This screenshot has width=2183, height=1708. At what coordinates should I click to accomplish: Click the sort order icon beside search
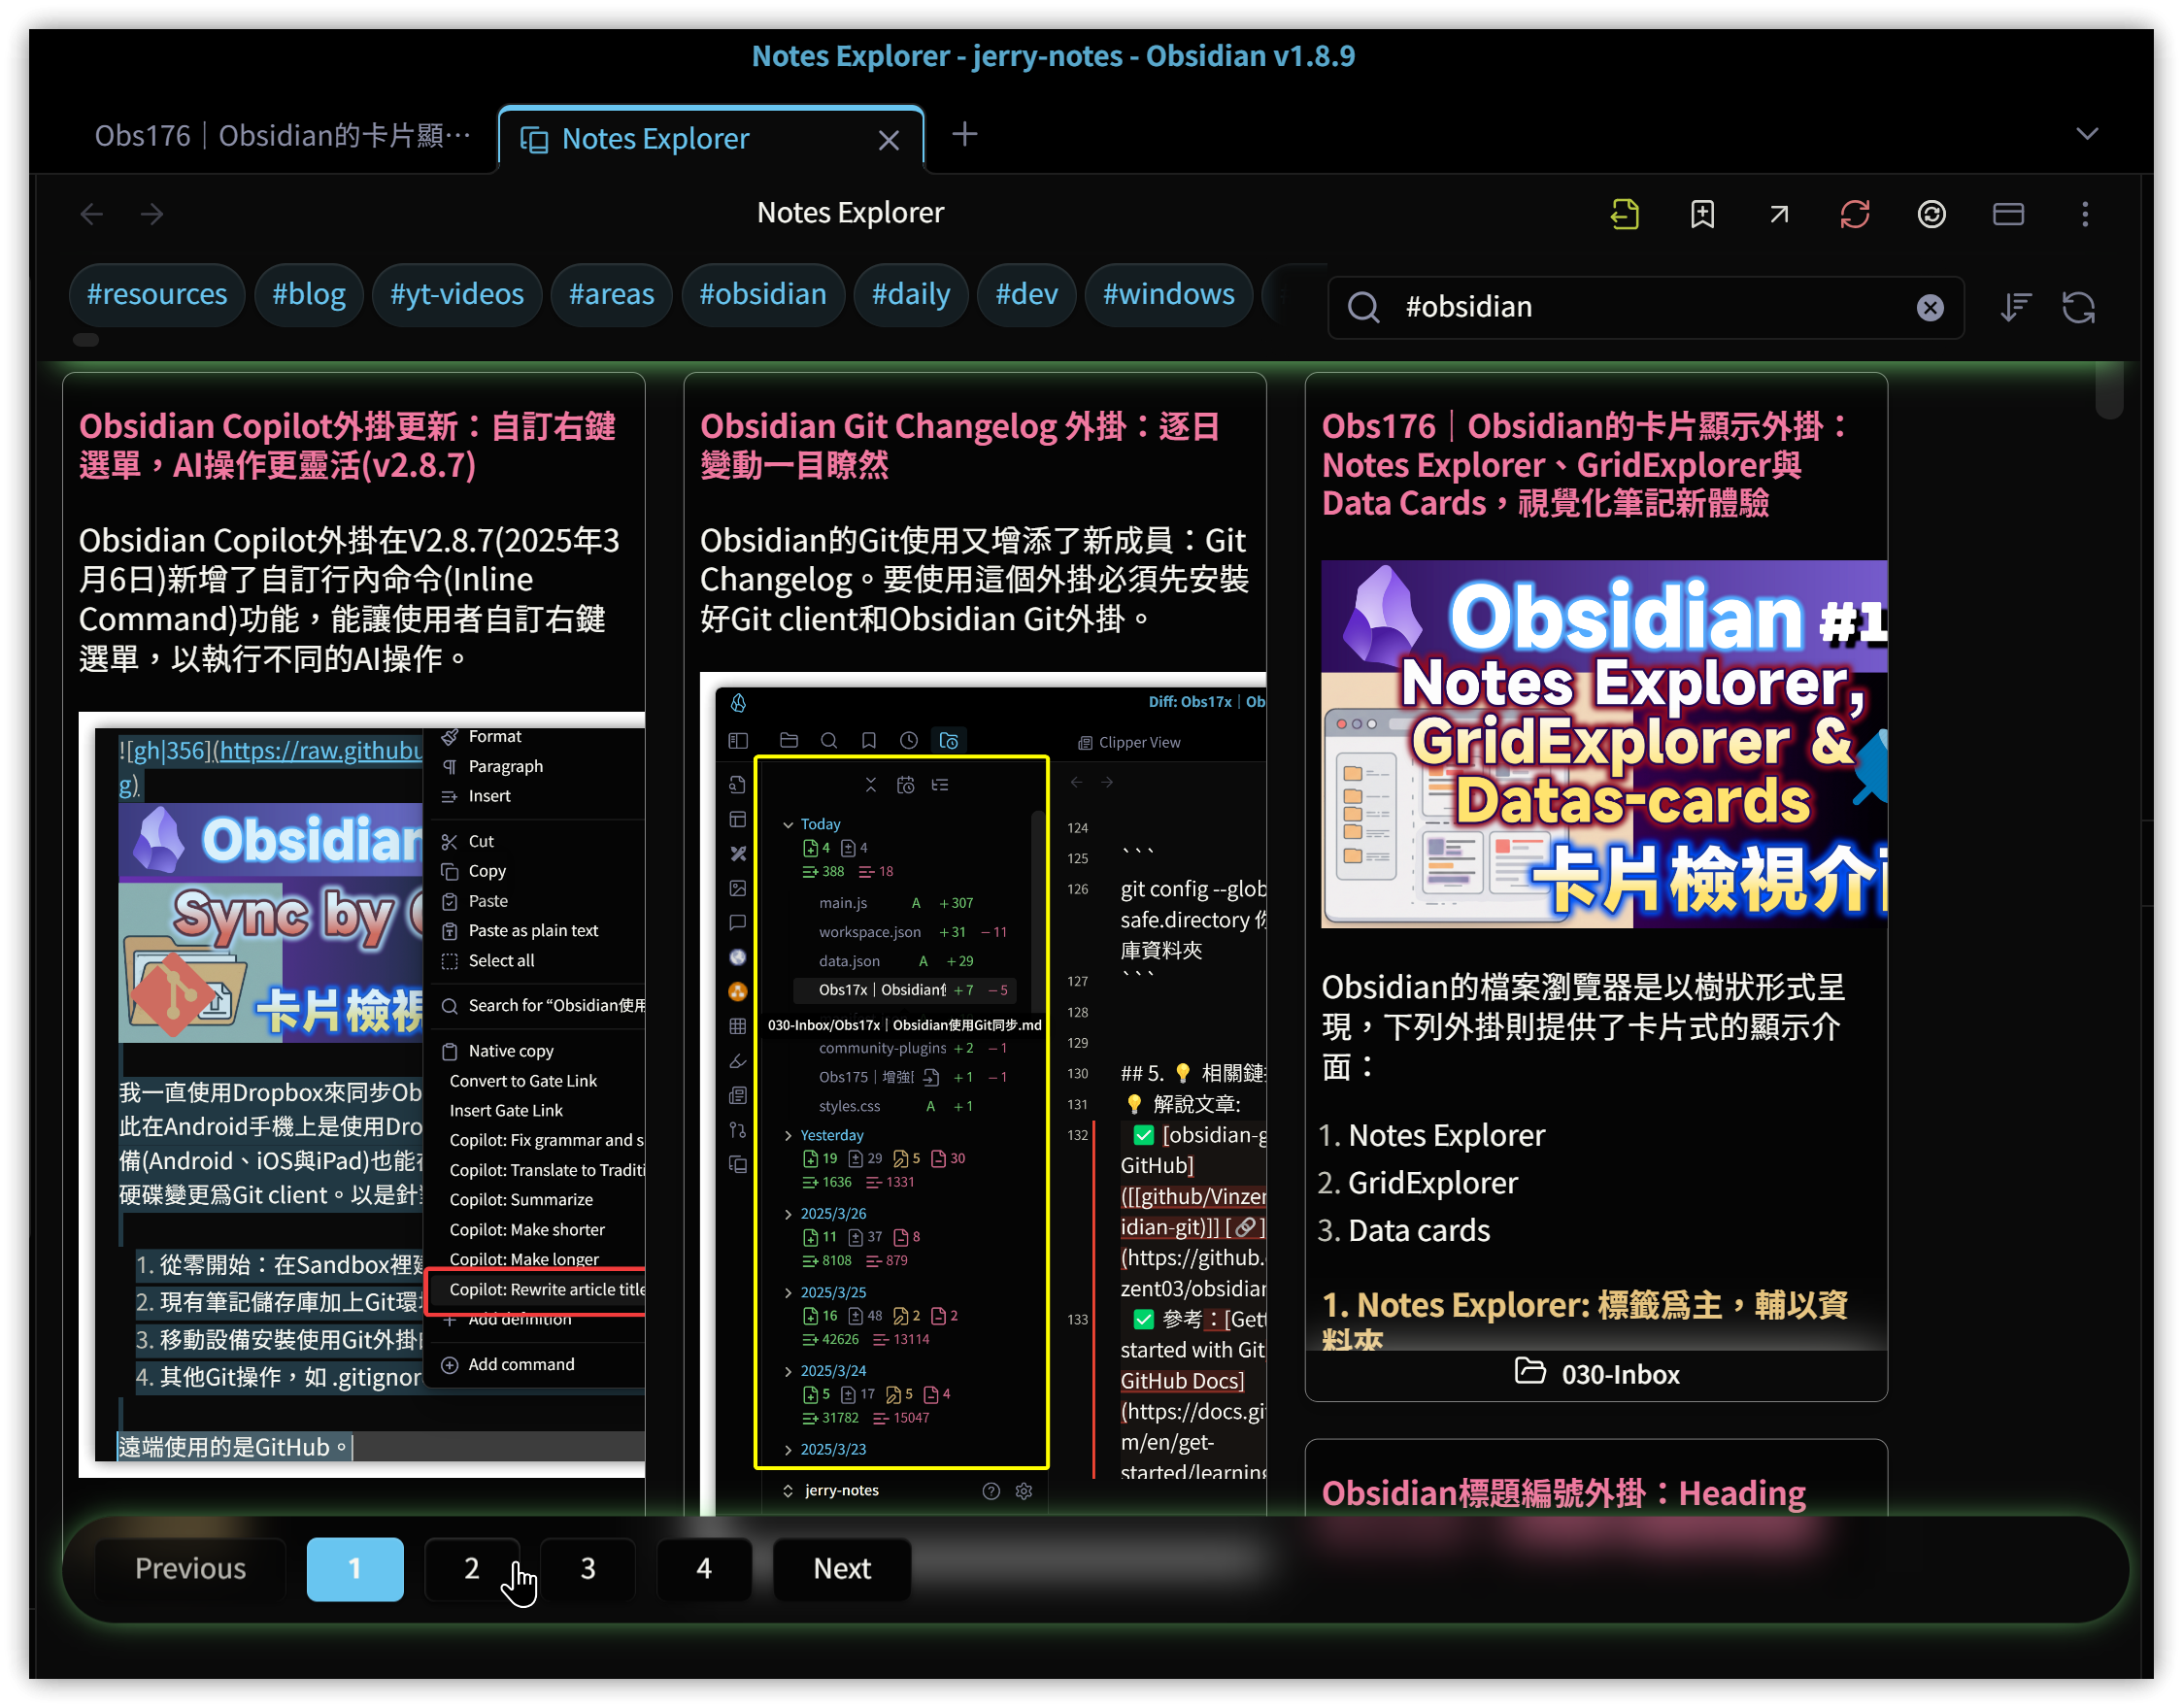click(2015, 307)
